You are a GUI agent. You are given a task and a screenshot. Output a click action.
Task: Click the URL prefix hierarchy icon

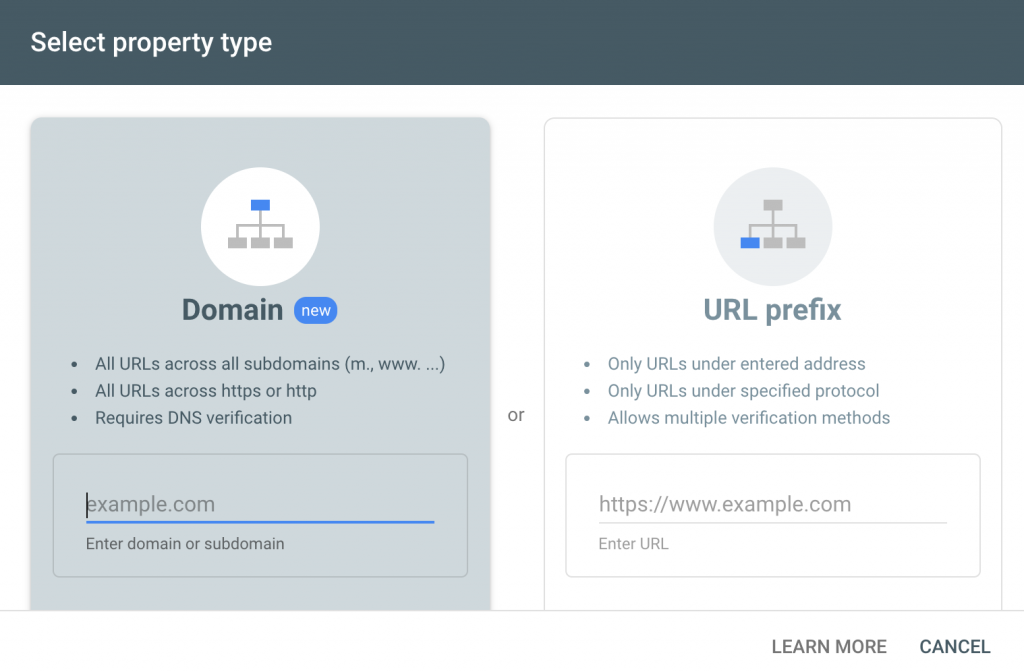click(772, 227)
